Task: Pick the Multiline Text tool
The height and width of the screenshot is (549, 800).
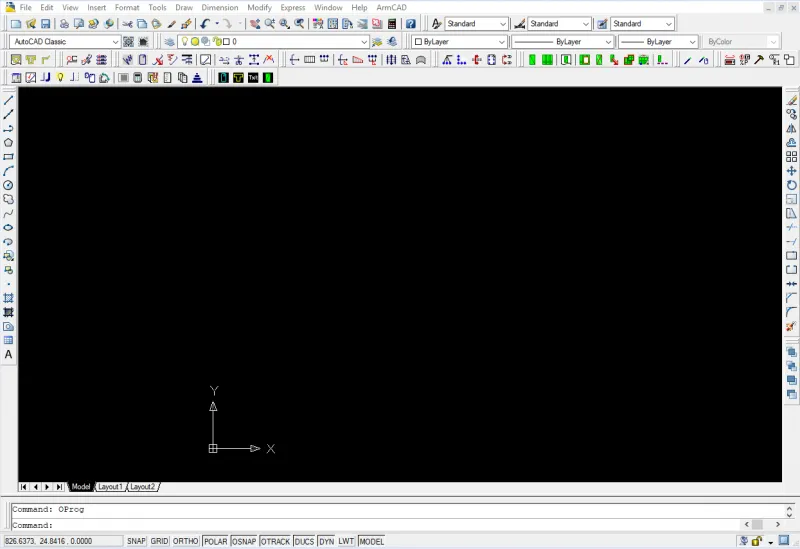Action: coord(8,355)
